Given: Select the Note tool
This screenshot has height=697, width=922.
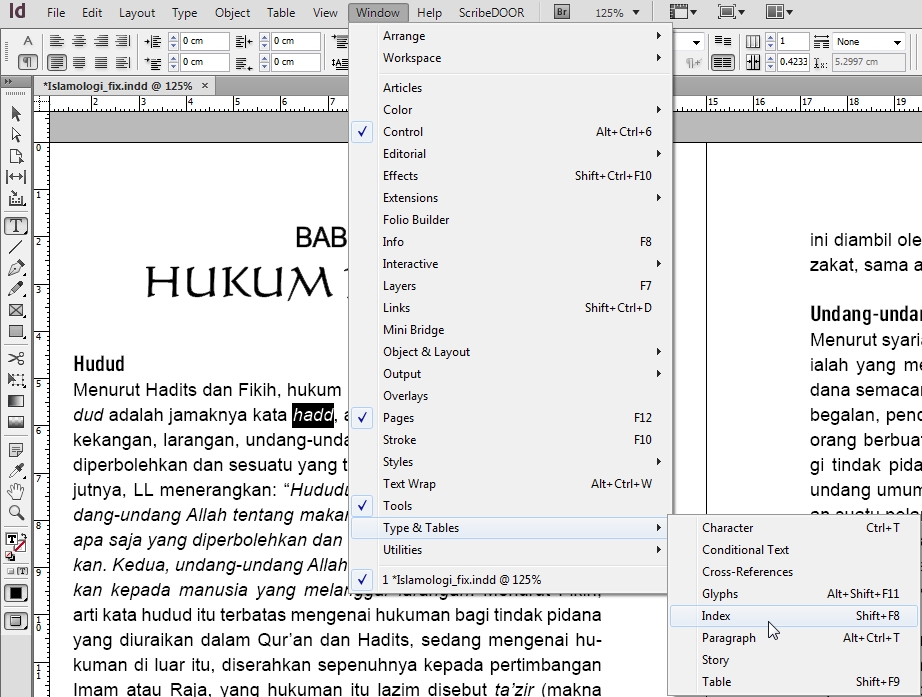Looking at the screenshot, I should (x=16, y=450).
